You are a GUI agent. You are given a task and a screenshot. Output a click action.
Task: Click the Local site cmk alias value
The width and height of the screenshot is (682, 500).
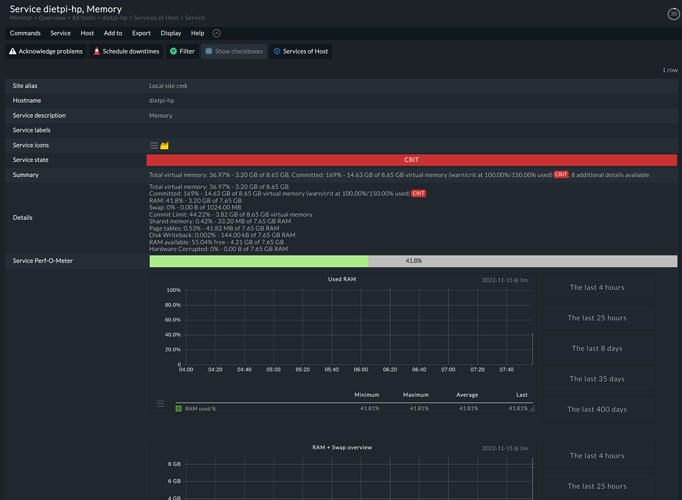coord(168,86)
